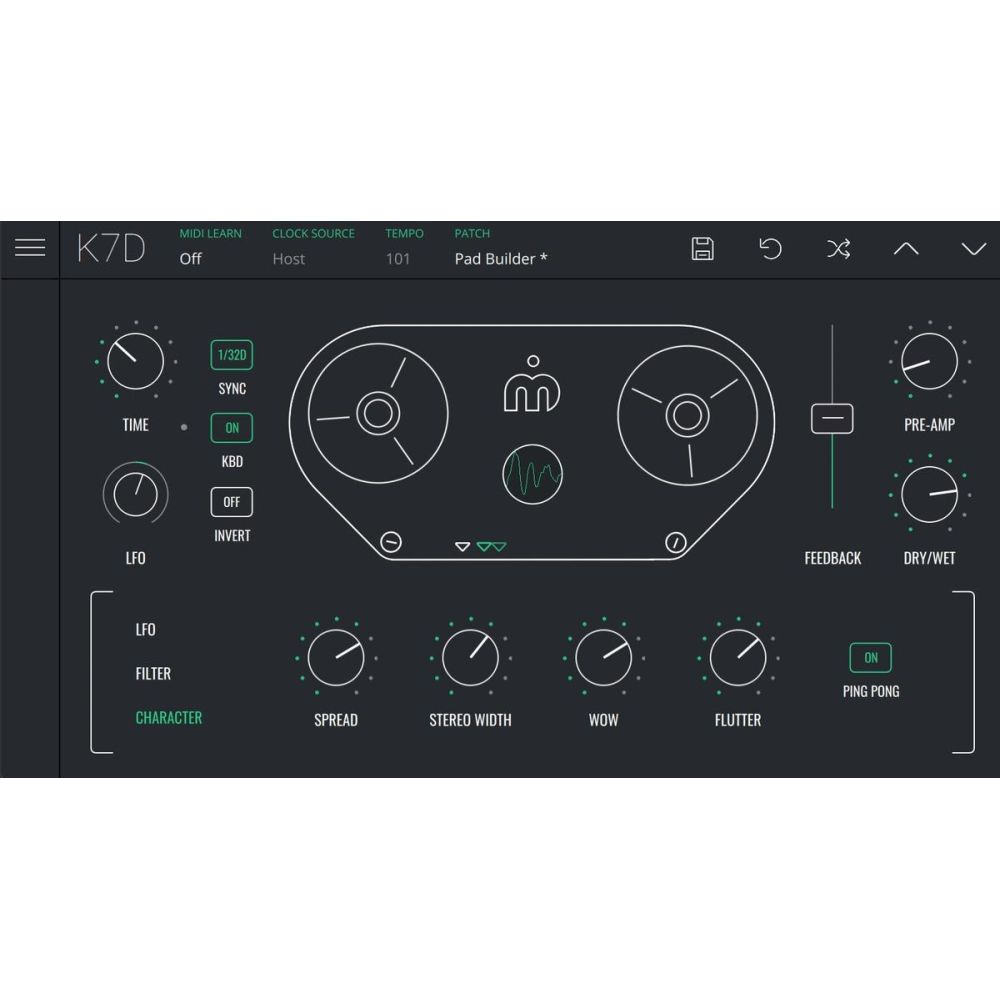Select the LFO tab in bottom panel
Image resolution: width=1000 pixels, height=1000 pixels.
145,629
